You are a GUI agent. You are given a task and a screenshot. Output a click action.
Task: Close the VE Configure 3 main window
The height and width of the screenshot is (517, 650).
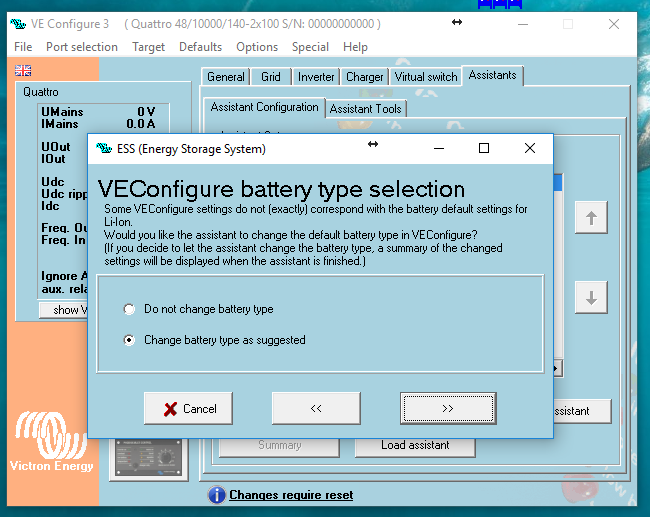coord(614,24)
